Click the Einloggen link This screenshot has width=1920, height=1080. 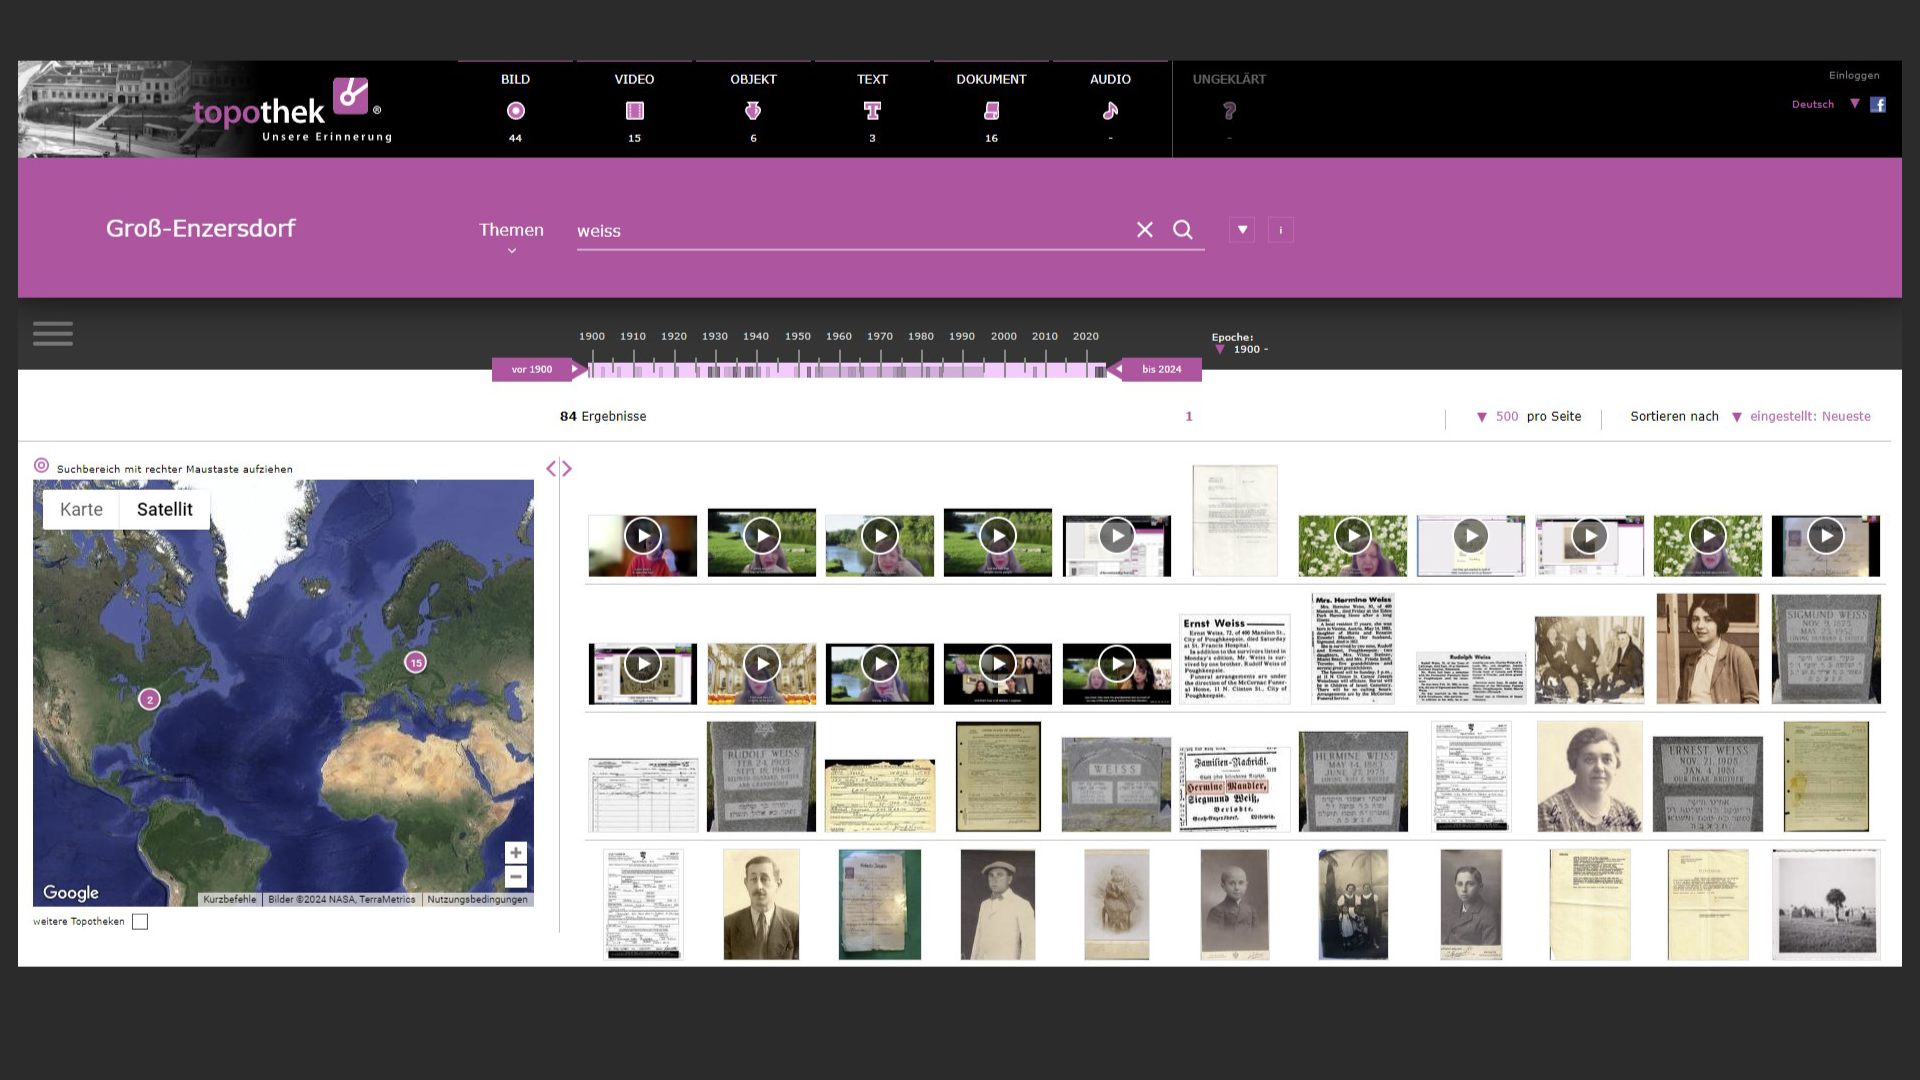1854,76
